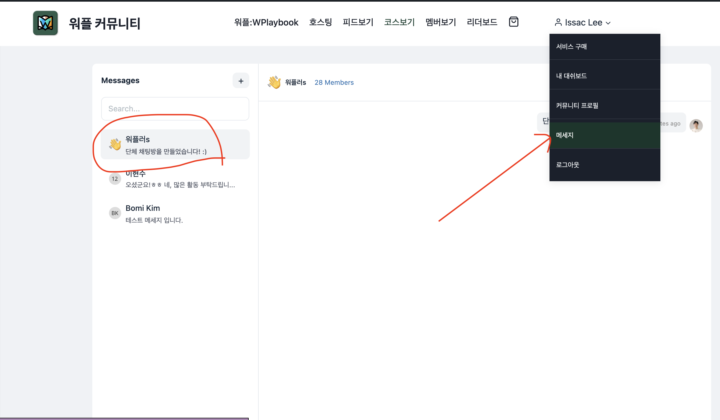The image size is (720, 420).
Task: Click the 워플러s name in chat header
Action: [295, 83]
